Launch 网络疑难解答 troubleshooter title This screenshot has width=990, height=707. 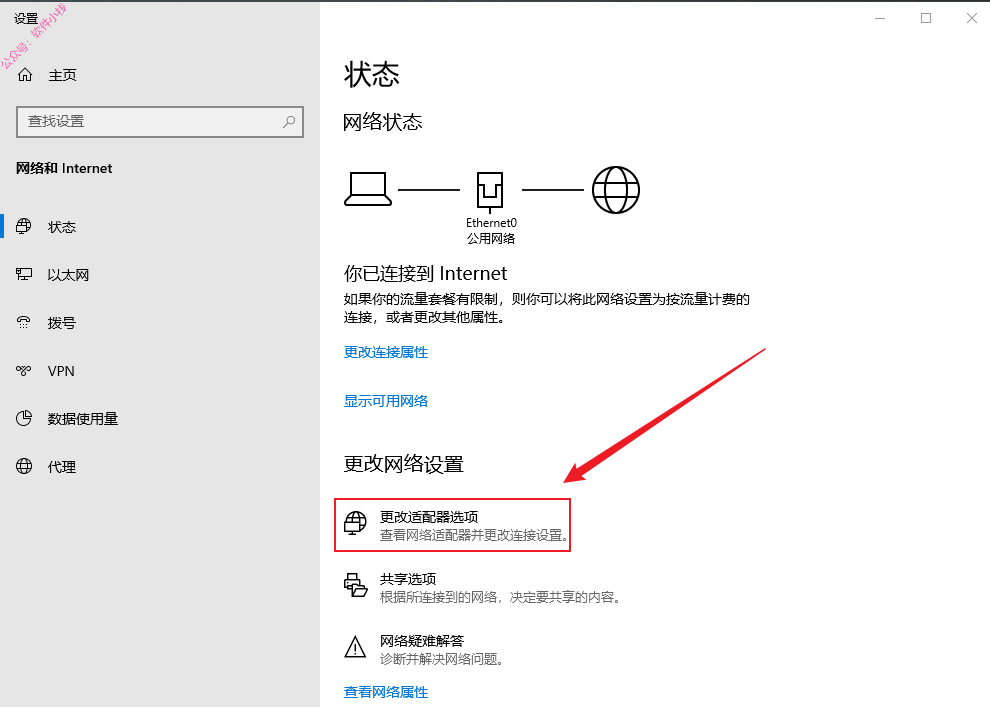click(422, 641)
